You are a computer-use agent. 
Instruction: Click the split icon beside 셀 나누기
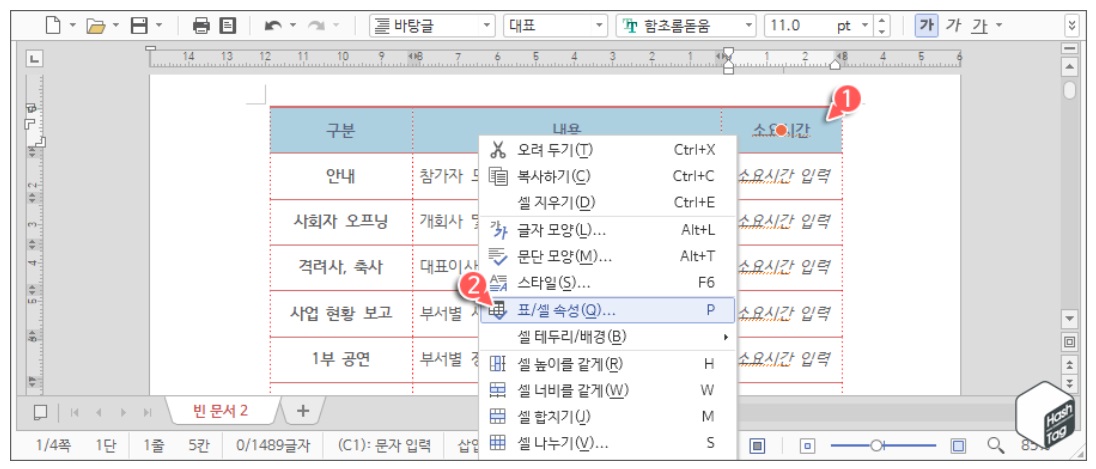pyautogui.click(x=498, y=443)
